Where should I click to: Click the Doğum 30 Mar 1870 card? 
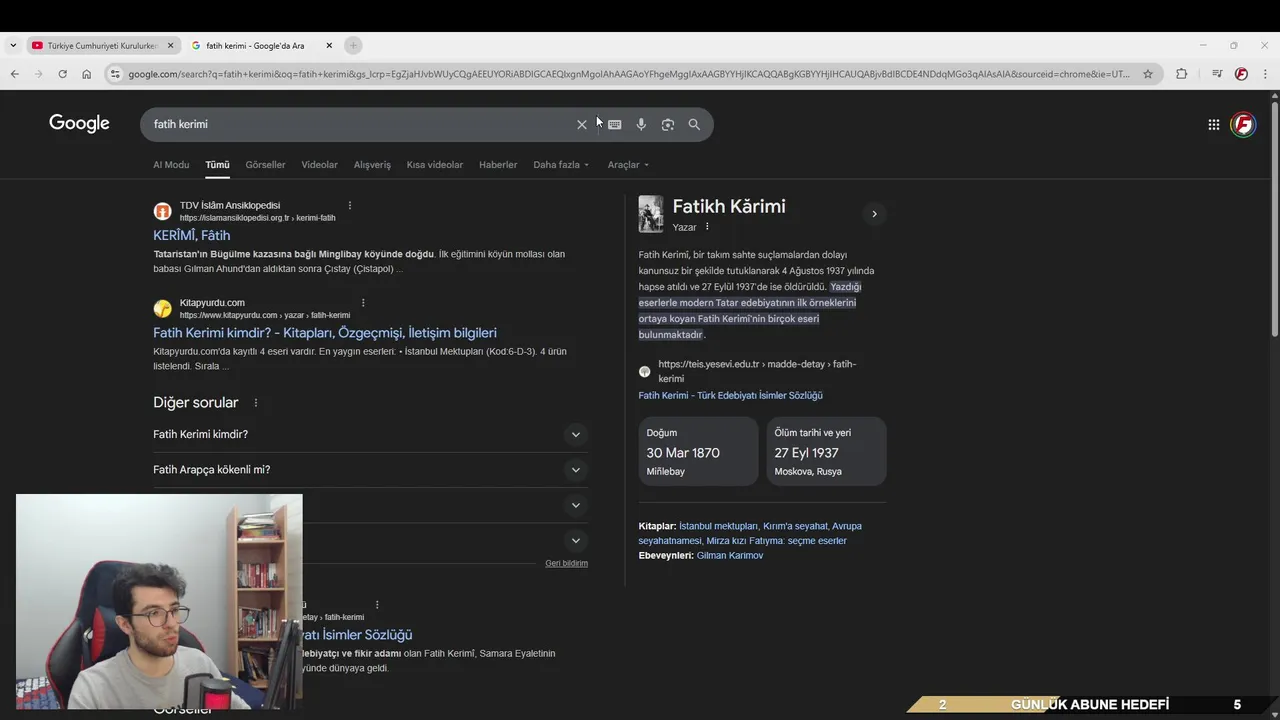click(698, 452)
